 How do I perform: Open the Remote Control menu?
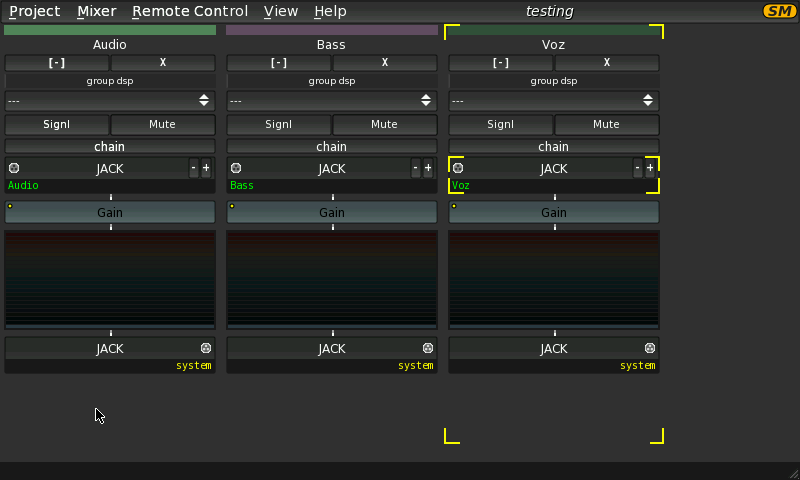(190, 11)
